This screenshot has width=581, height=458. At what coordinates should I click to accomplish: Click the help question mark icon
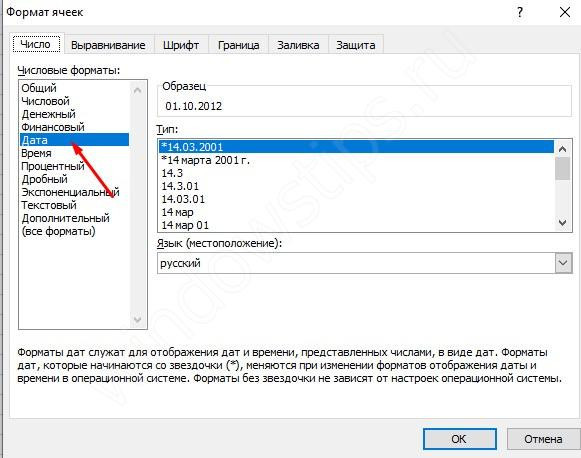[x=520, y=13]
